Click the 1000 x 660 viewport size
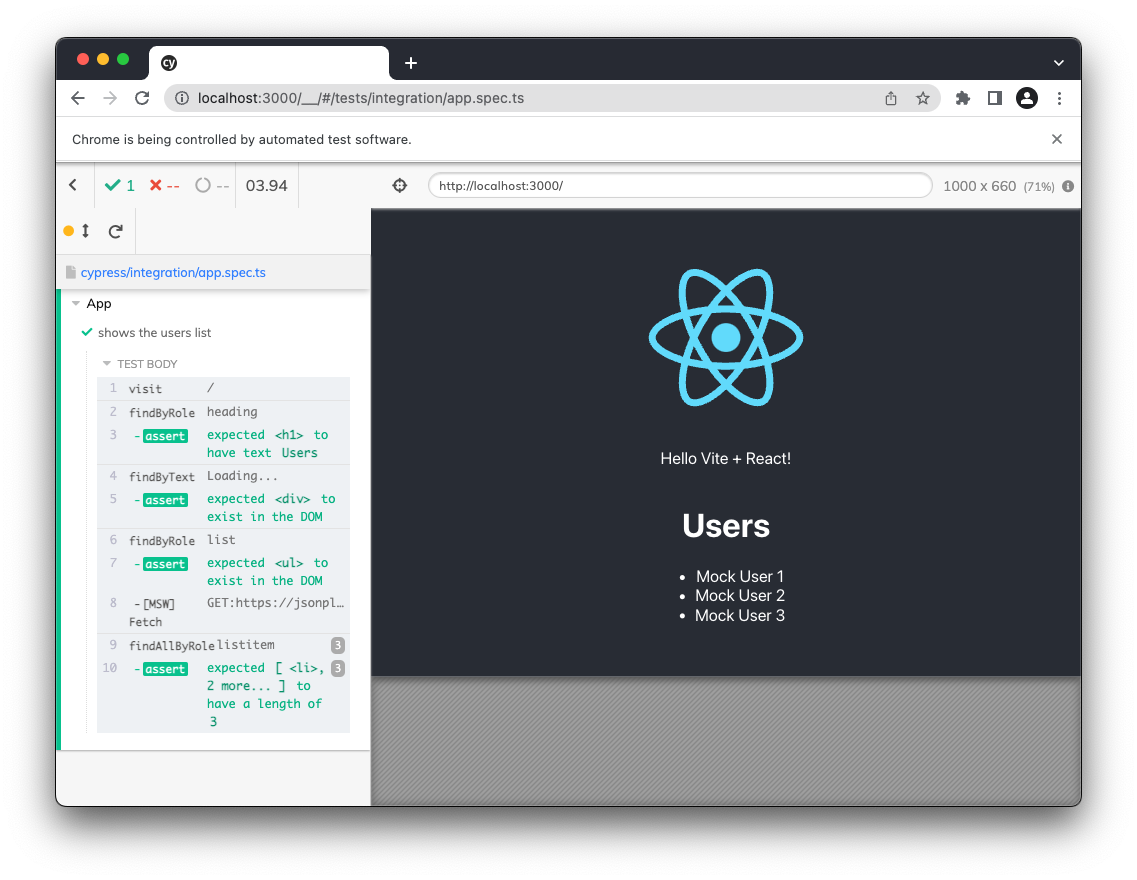Viewport: 1137px width, 880px height. click(979, 186)
